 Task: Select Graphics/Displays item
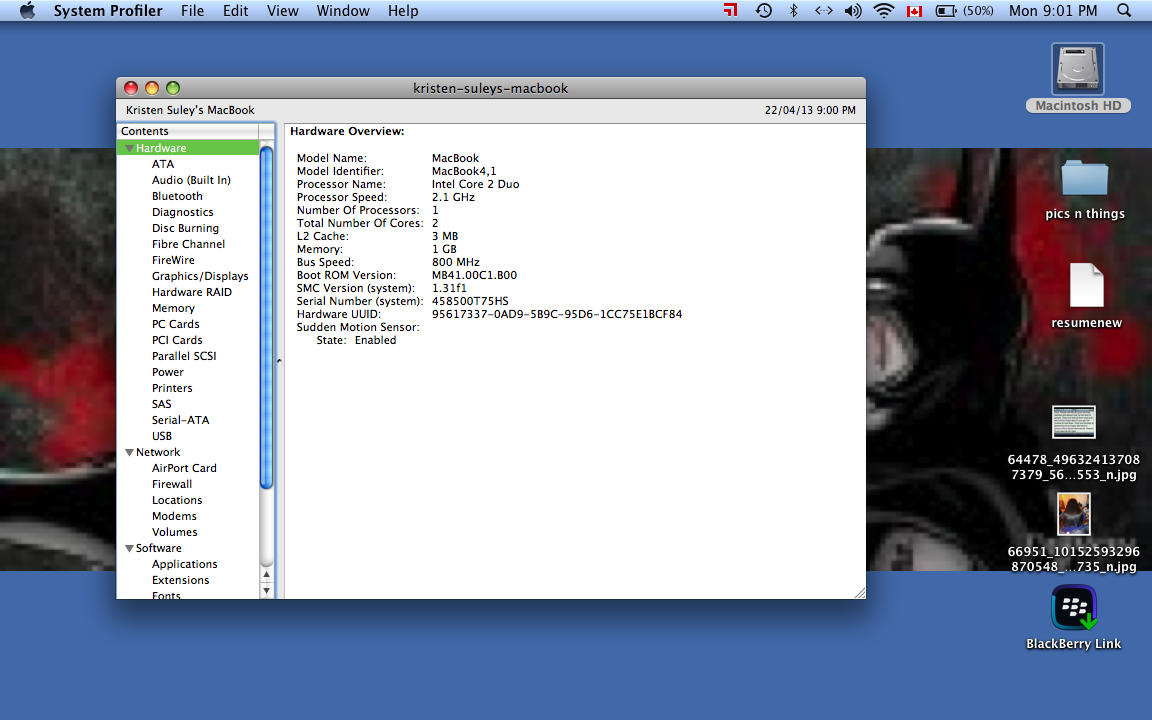point(200,276)
